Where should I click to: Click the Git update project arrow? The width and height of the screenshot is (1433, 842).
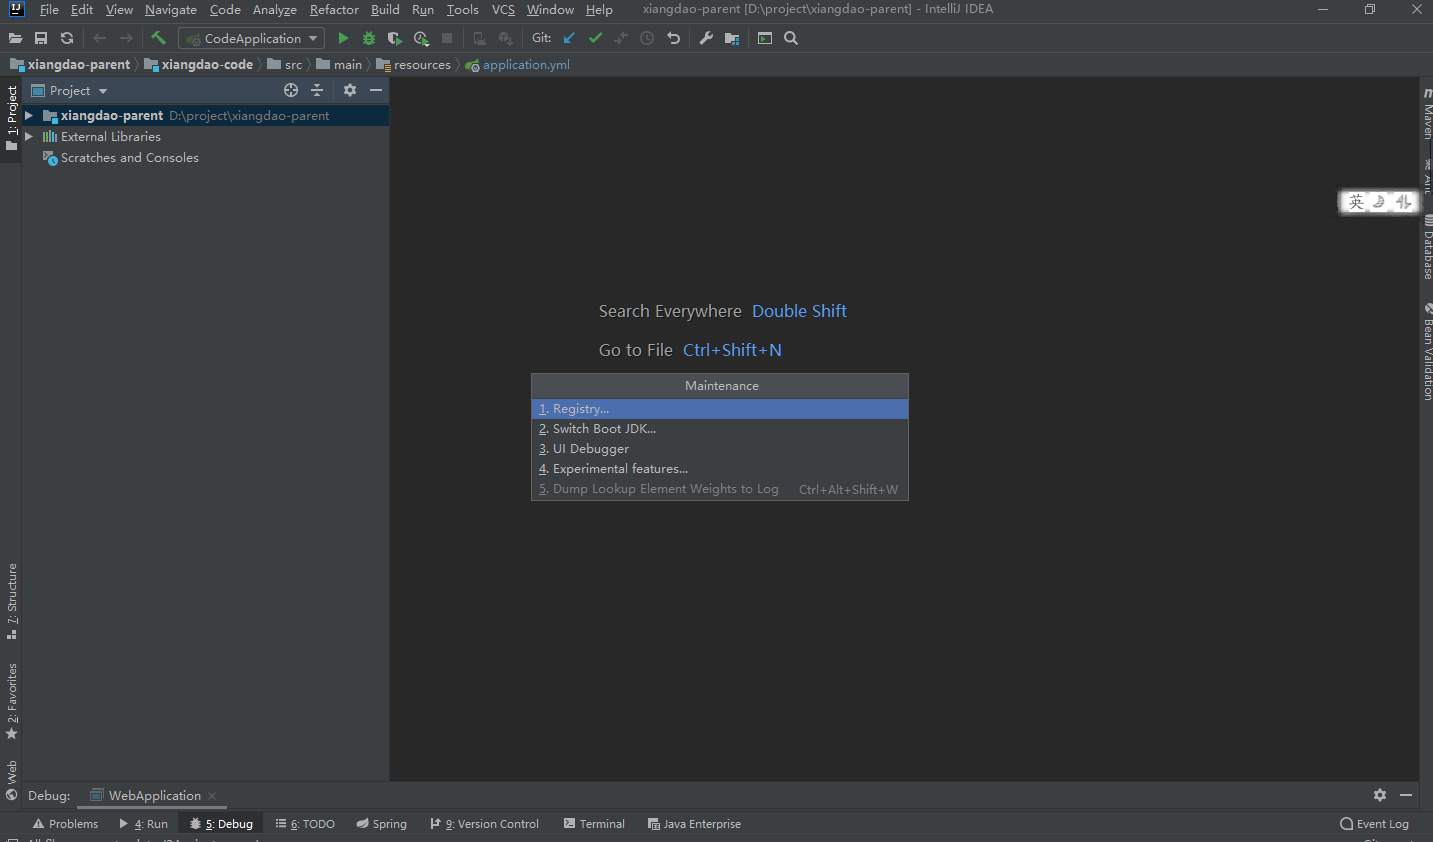(569, 38)
